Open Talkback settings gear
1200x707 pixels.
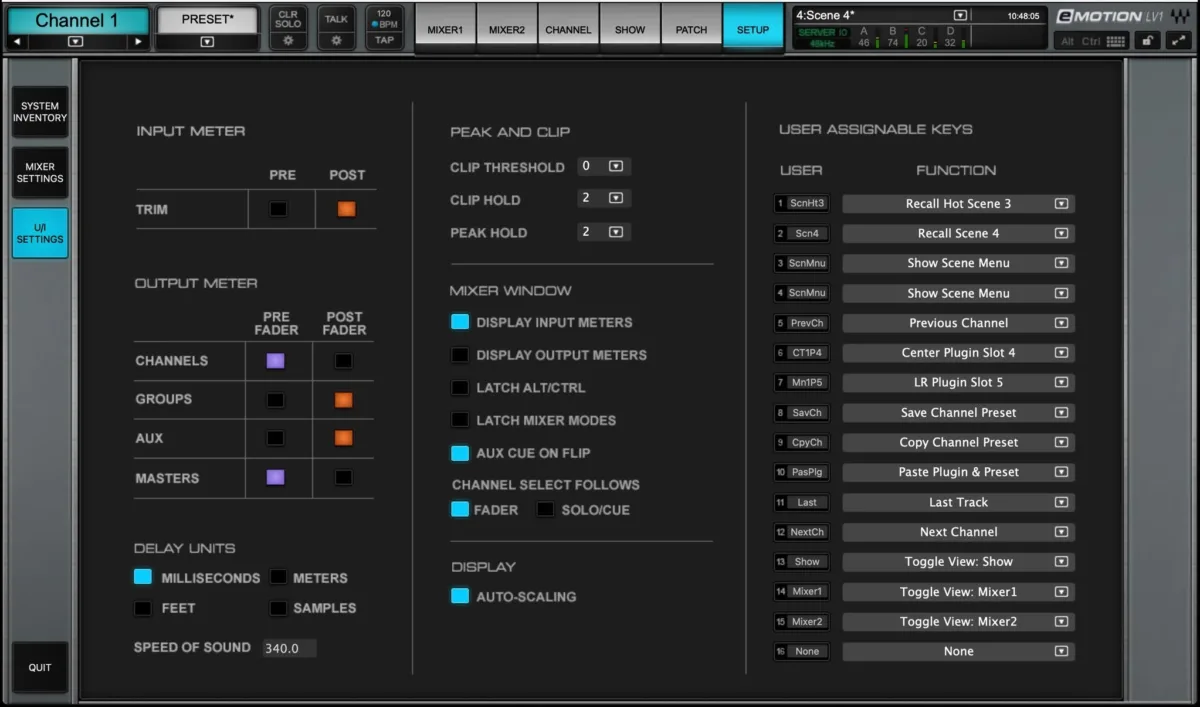(336, 41)
